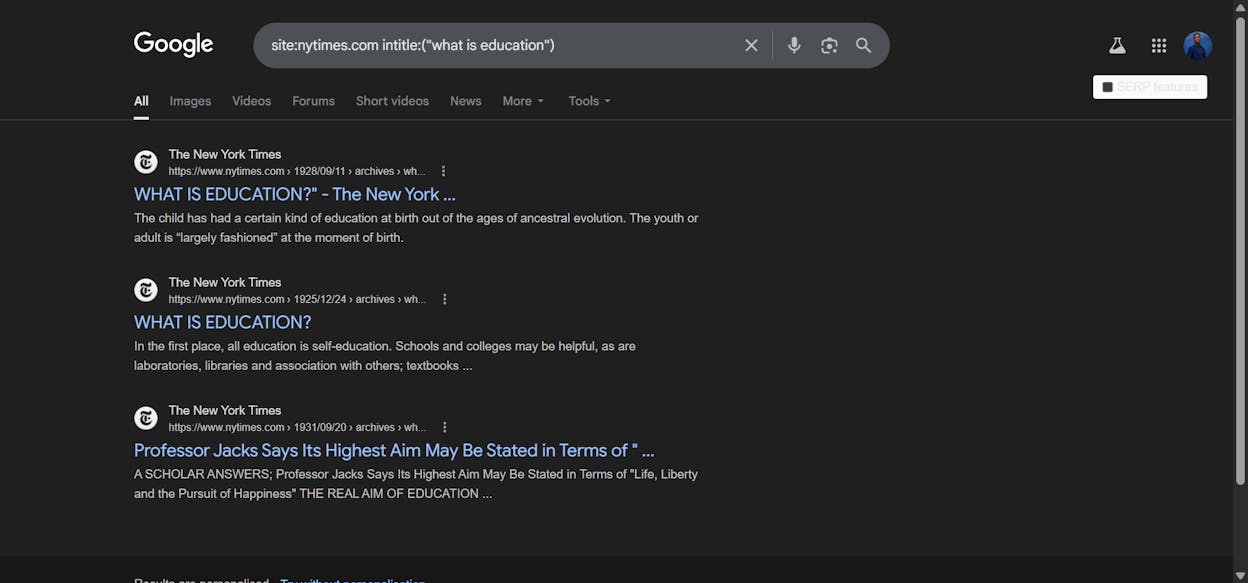
Task: Switch to the Forums tab
Action: click(x=313, y=101)
